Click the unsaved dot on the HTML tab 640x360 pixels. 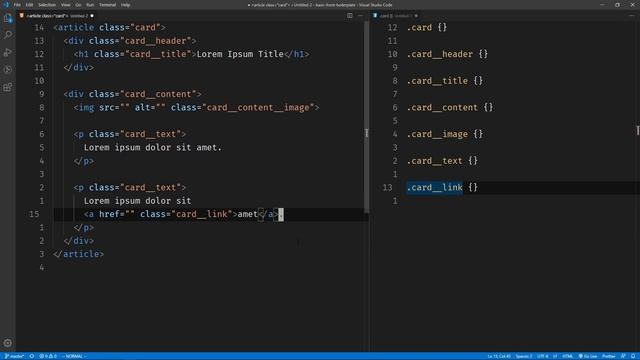click(92, 16)
